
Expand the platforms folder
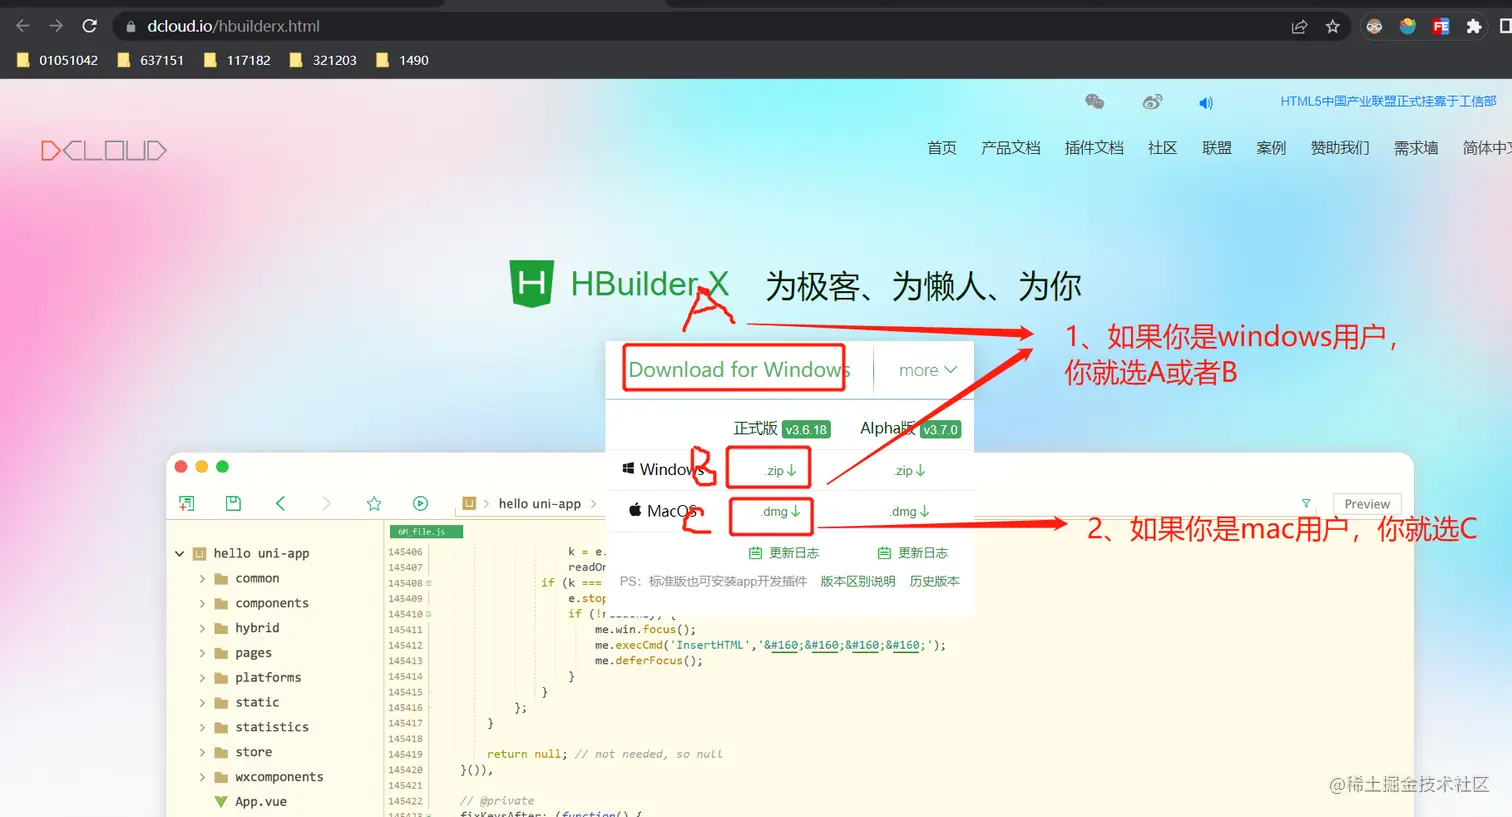(x=202, y=677)
